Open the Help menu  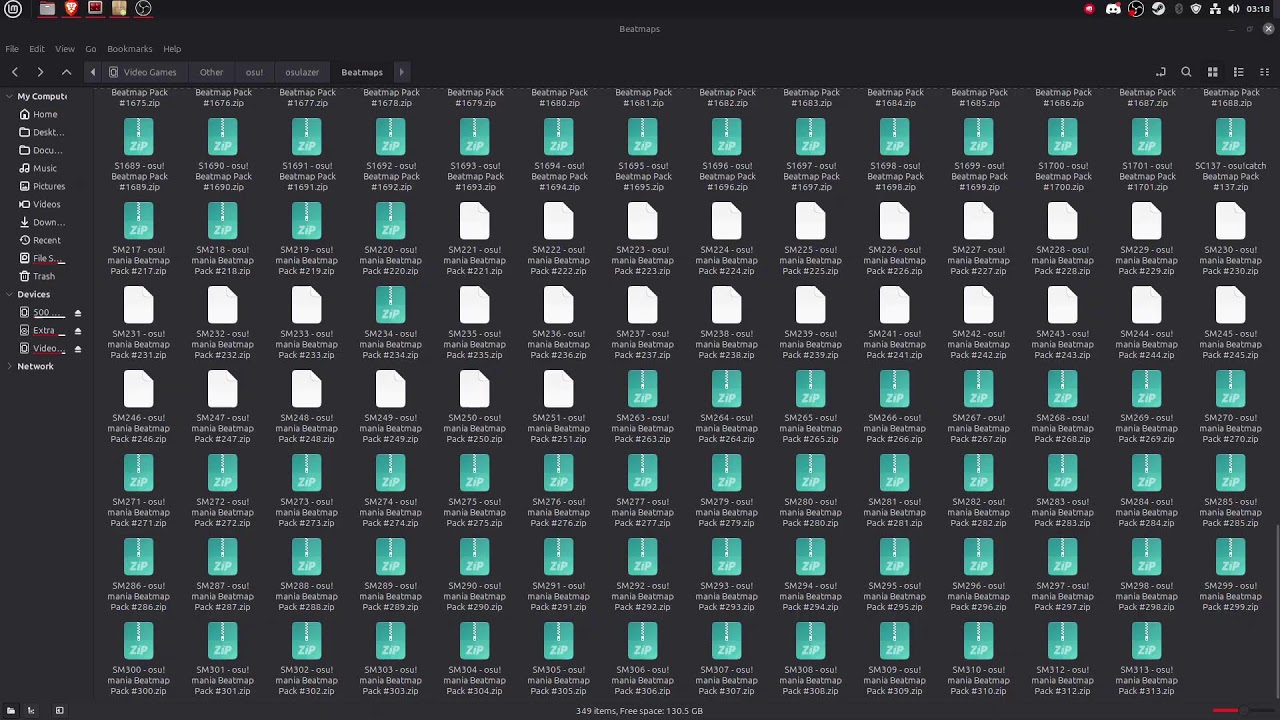[172, 49]
